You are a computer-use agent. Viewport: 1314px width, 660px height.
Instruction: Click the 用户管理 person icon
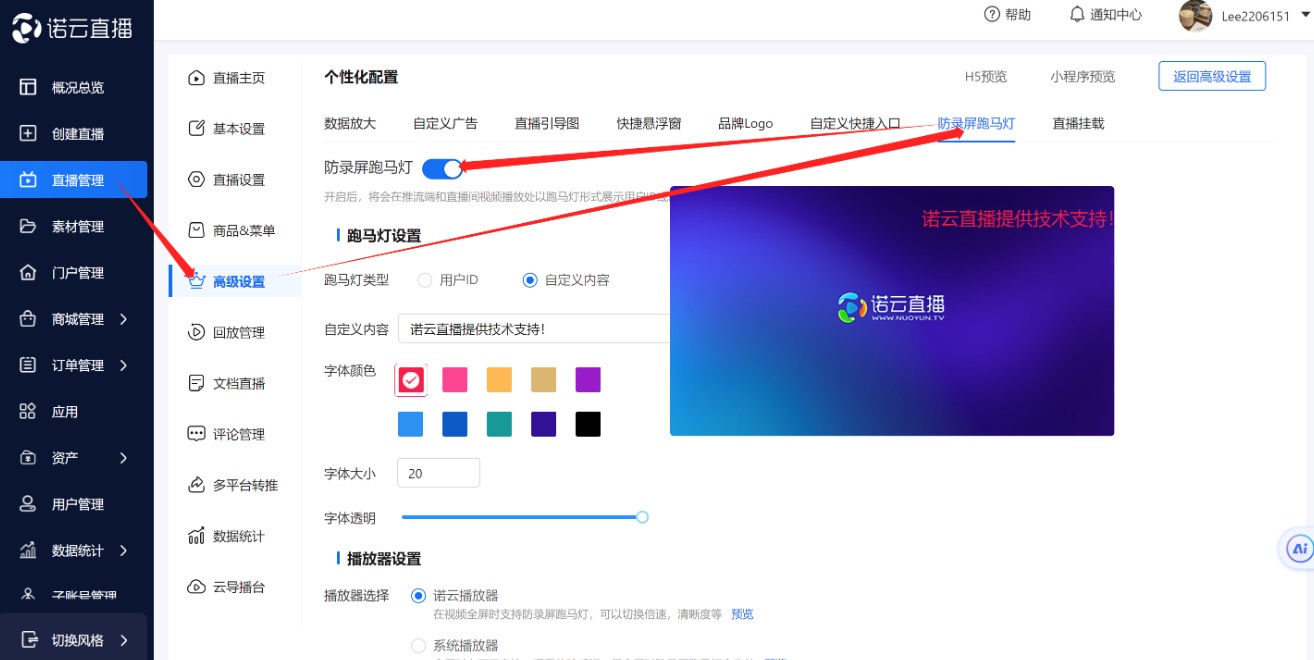point(28,504)
